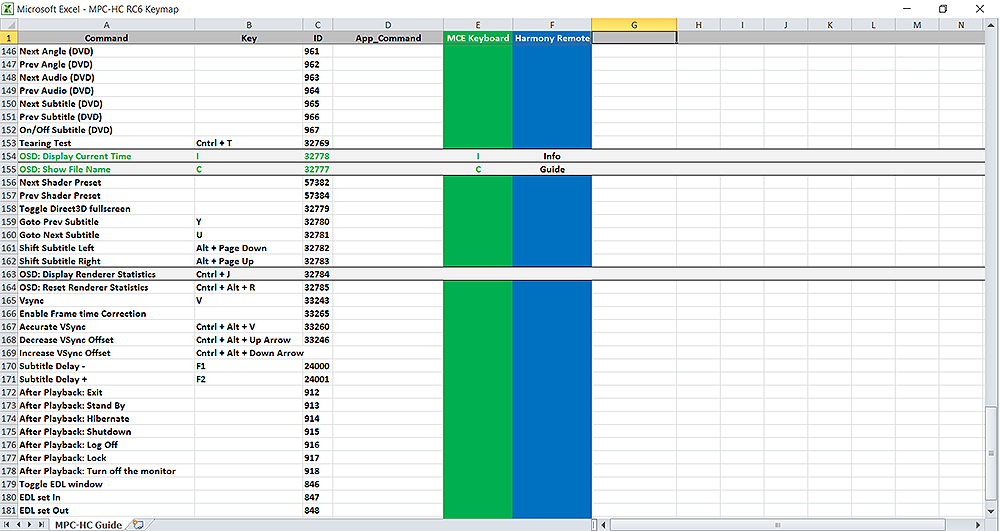Select the 'OSD: Display Current Time' cell

tap(106, 156)
